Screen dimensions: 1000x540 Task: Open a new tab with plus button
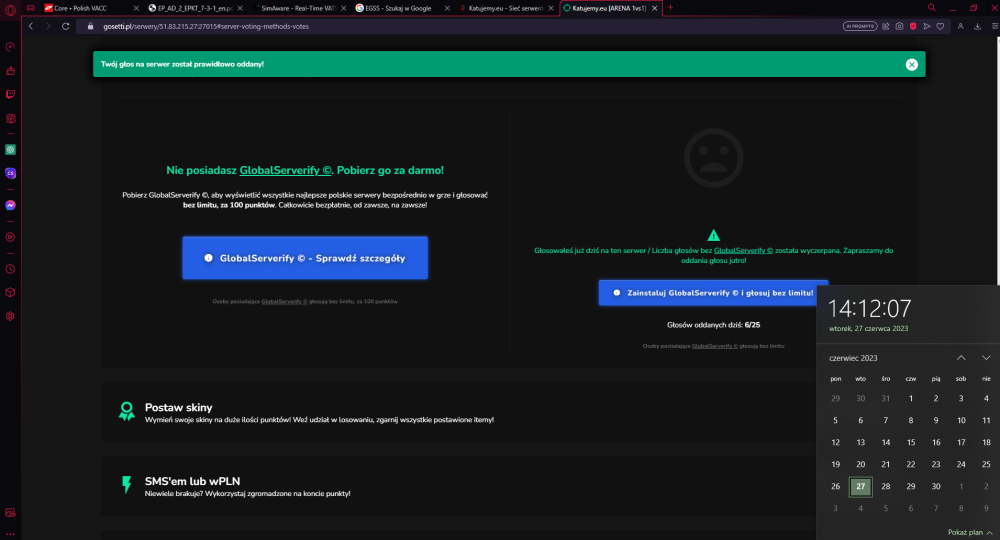(x=670, y=8)
